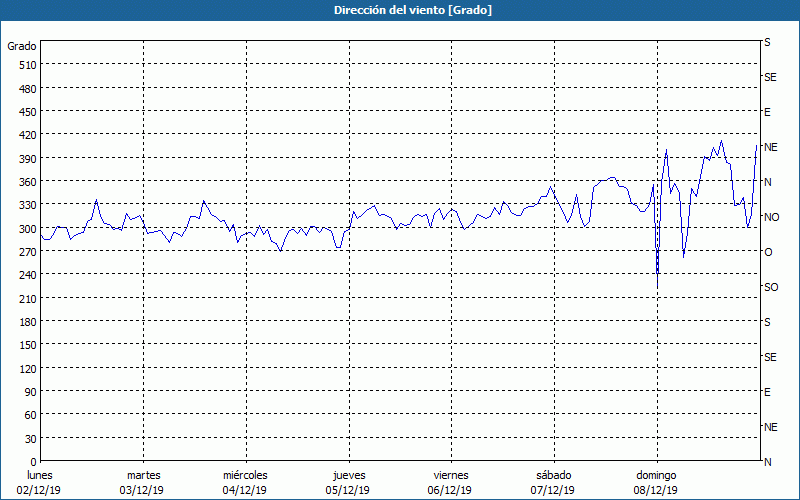Select the 480 degree axis label
The image size is (800, 500).
tap(28, 89)
